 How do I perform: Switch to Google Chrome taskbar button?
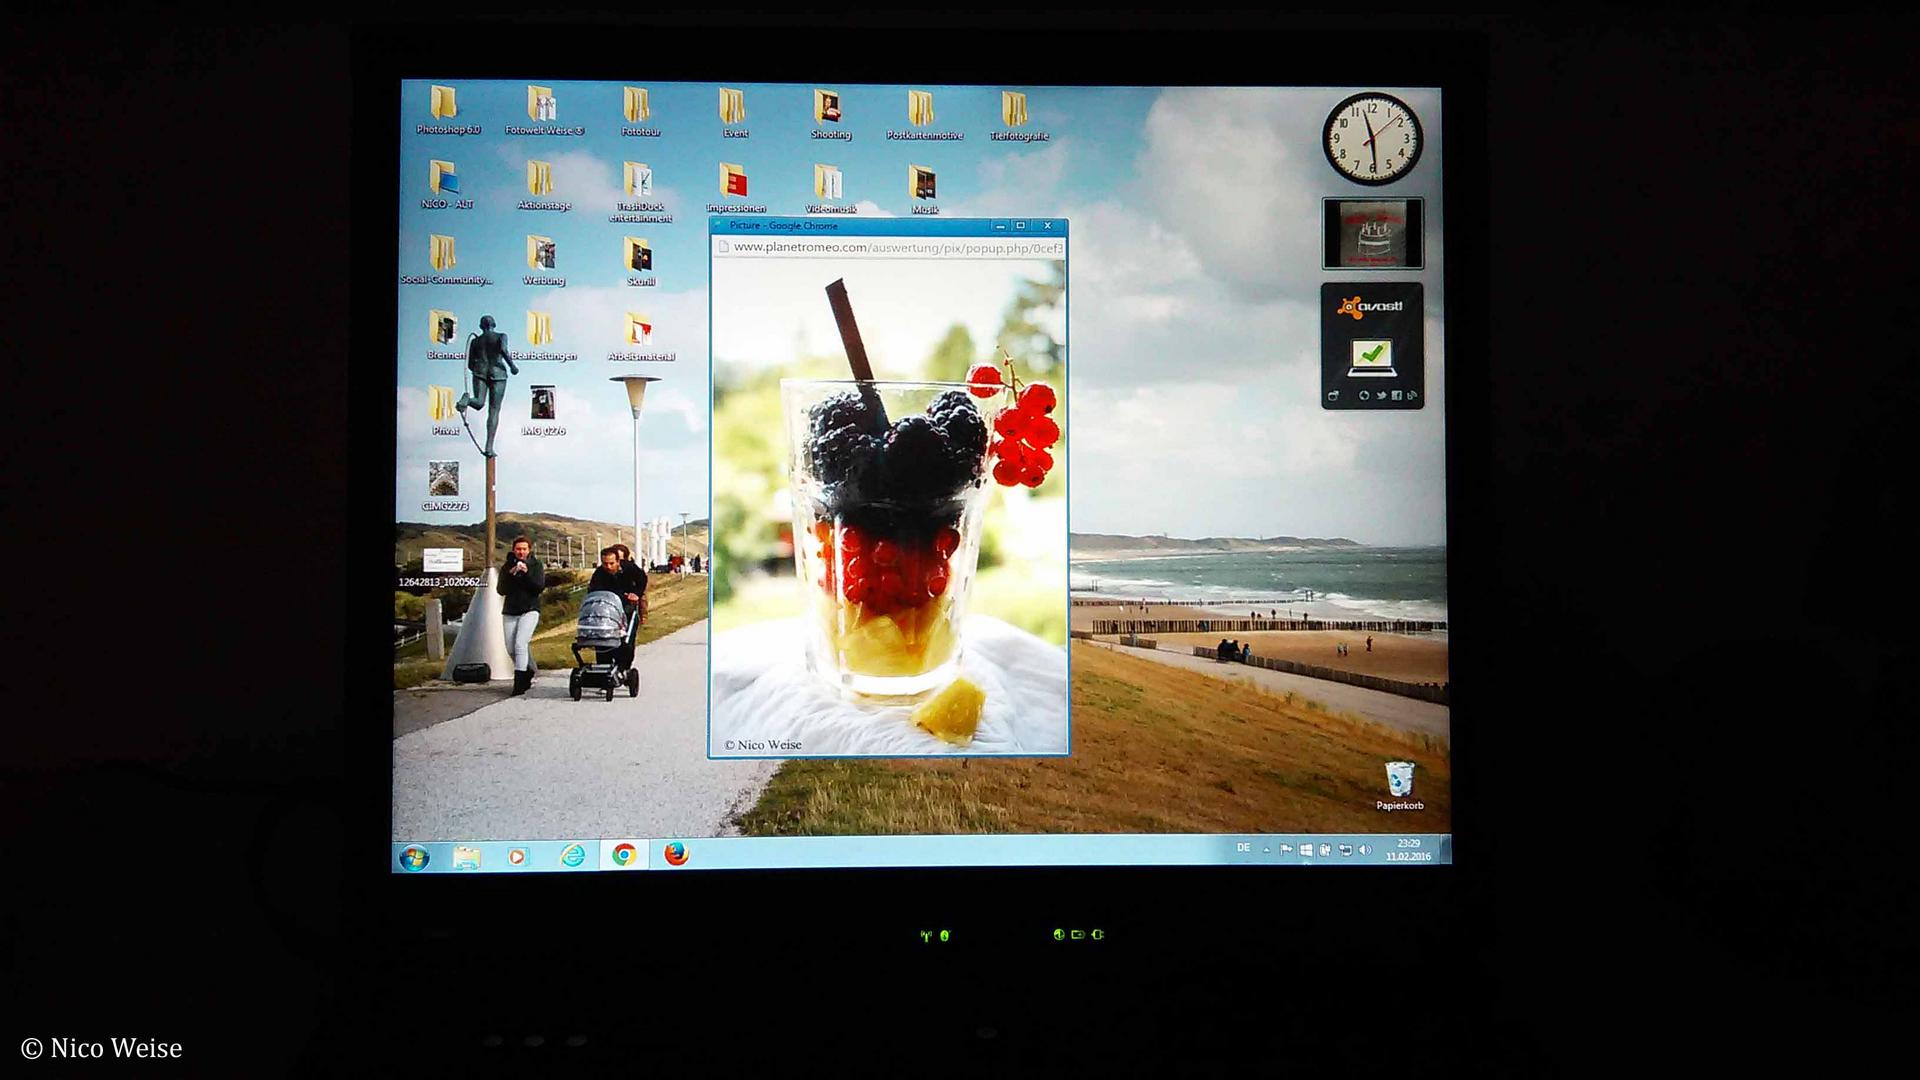[624, 854]
